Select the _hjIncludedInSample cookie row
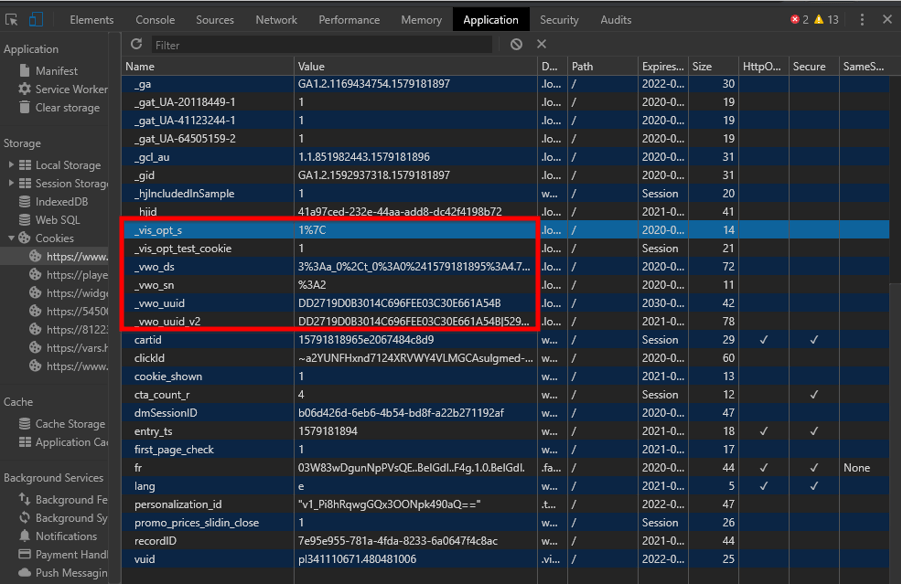The height and width of the screenshot is (584, 901). [506, 194]
